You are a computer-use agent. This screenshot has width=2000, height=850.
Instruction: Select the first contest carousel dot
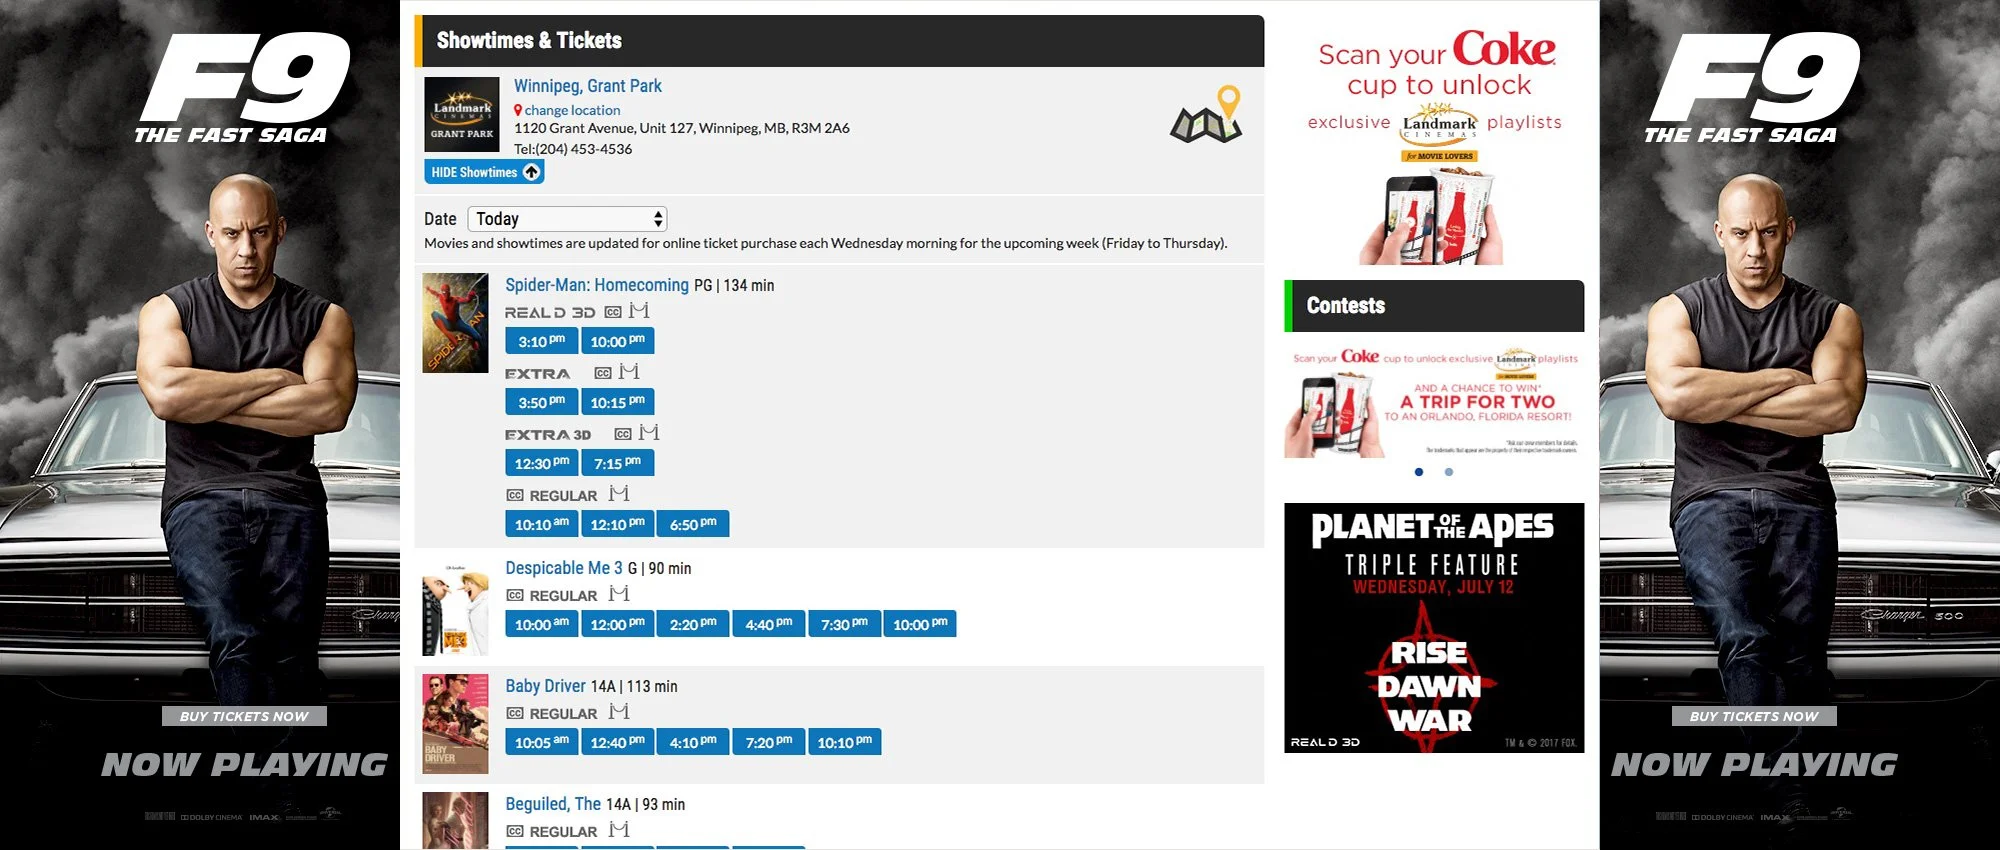pyautogui.click(x=1419, y=472)
